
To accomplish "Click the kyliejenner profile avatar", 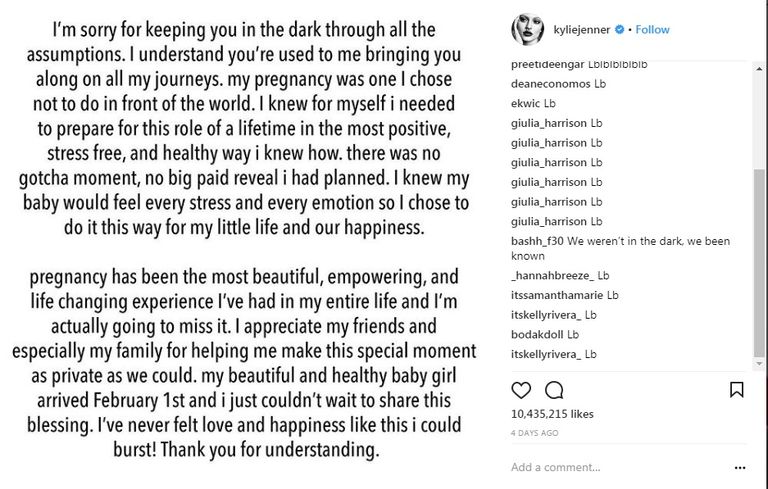I will 526,30.
